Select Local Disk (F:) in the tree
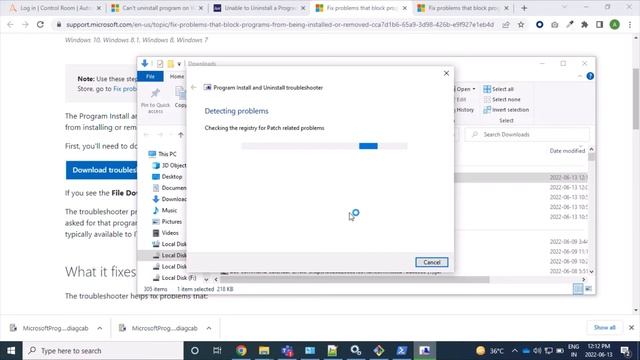The width and height of the screenshot is (640, 360). pos(174,278)
